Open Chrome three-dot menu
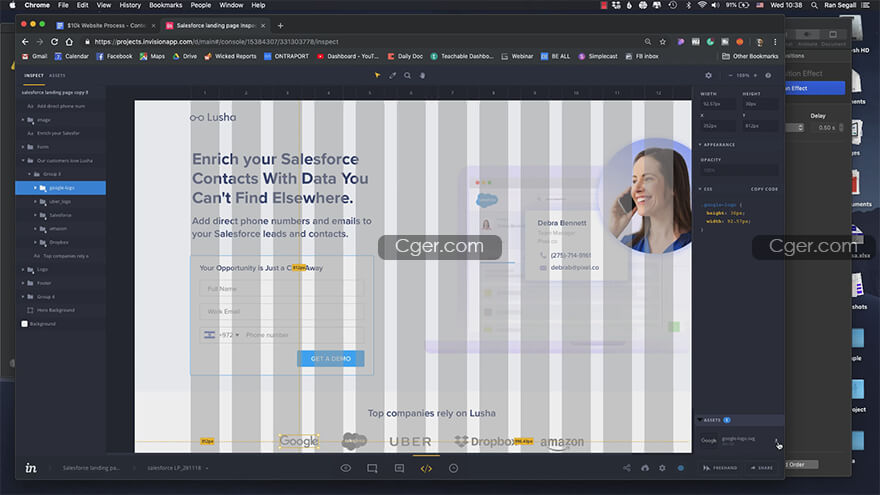Screen dimensions: 880x495 (x=775, y=42)
